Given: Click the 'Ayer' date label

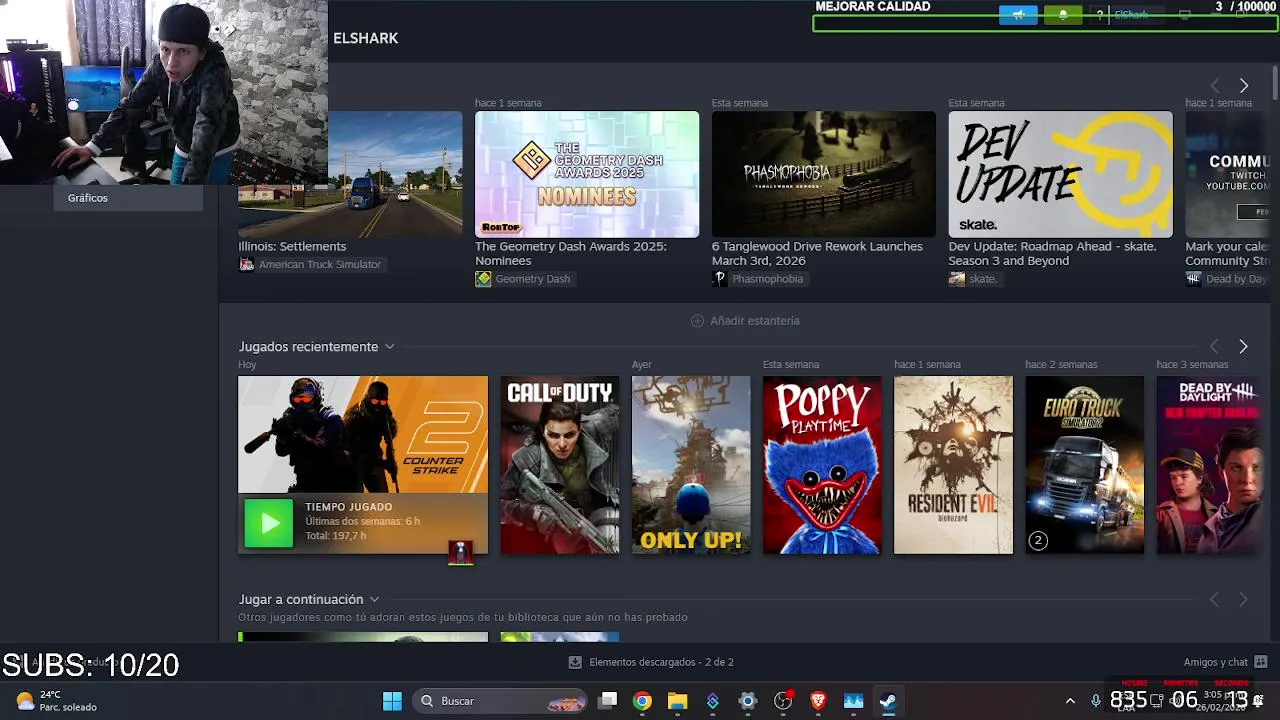Looking at the screenshot, I should 642,365.
